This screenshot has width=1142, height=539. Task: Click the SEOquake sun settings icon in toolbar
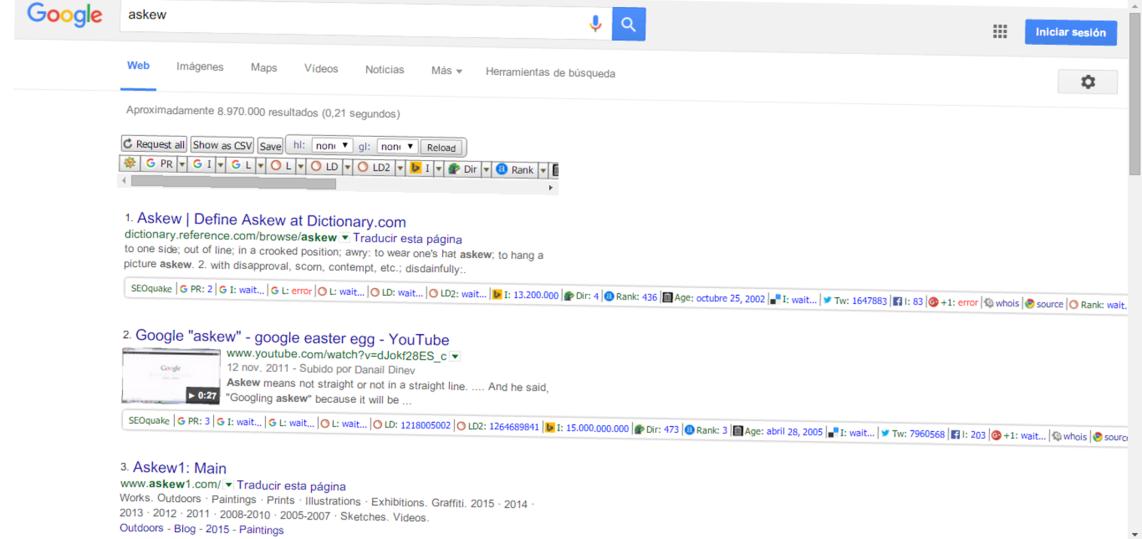point(130,164)
